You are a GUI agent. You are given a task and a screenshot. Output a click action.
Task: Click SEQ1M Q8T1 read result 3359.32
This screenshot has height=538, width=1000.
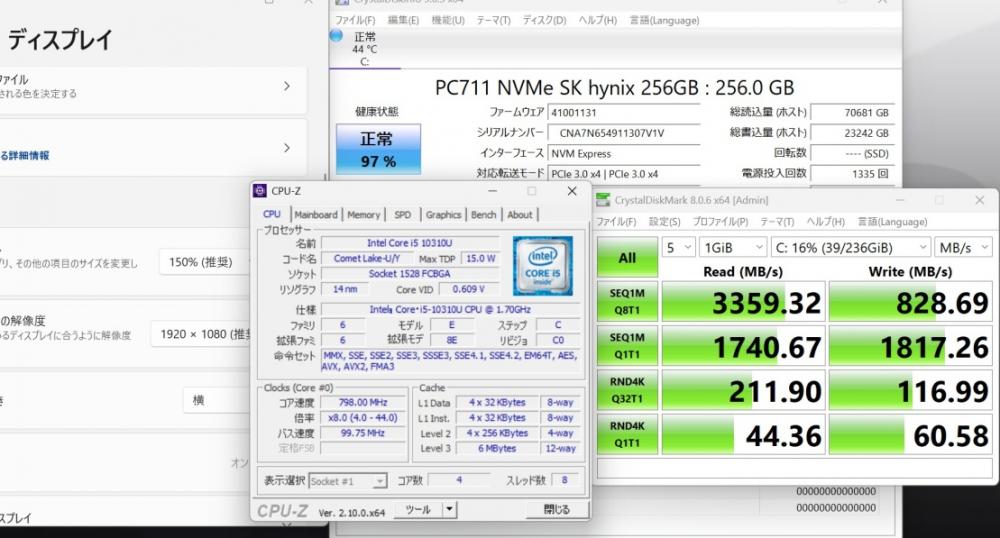click(x=744, y=302)
